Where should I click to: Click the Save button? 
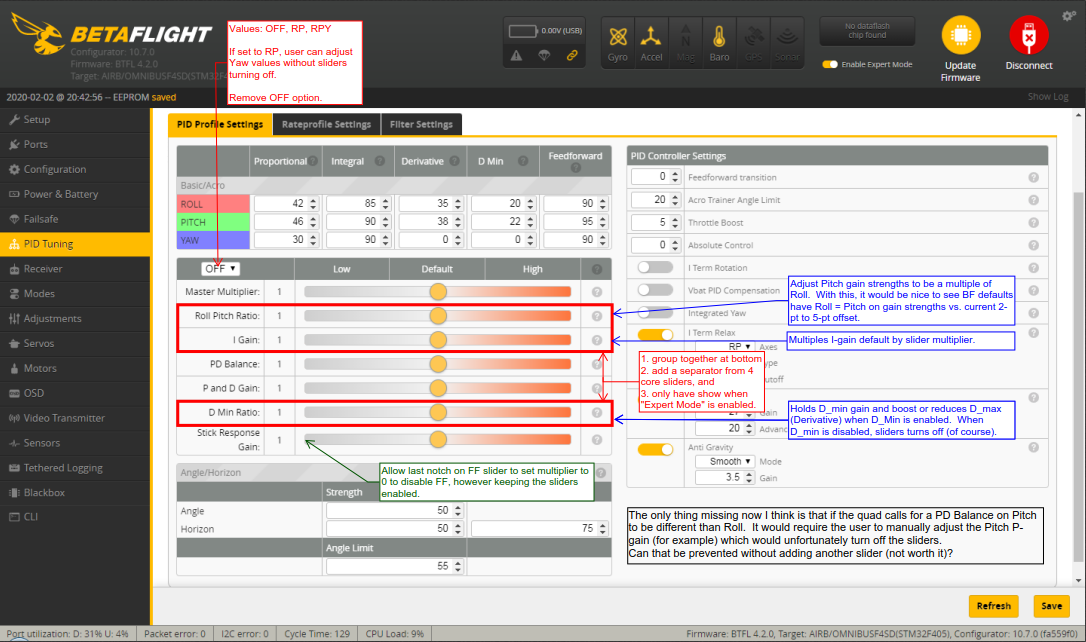click(1051, 606)
